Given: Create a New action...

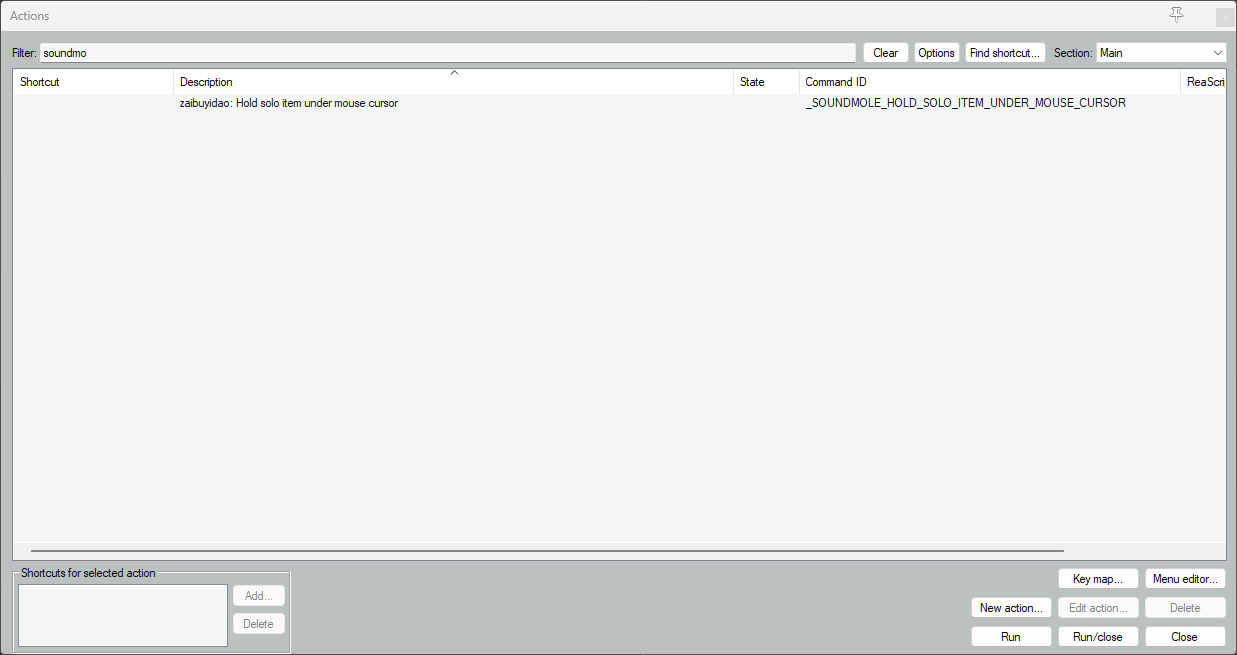Looking at the screenshot, I should (x=1011, y=608).
